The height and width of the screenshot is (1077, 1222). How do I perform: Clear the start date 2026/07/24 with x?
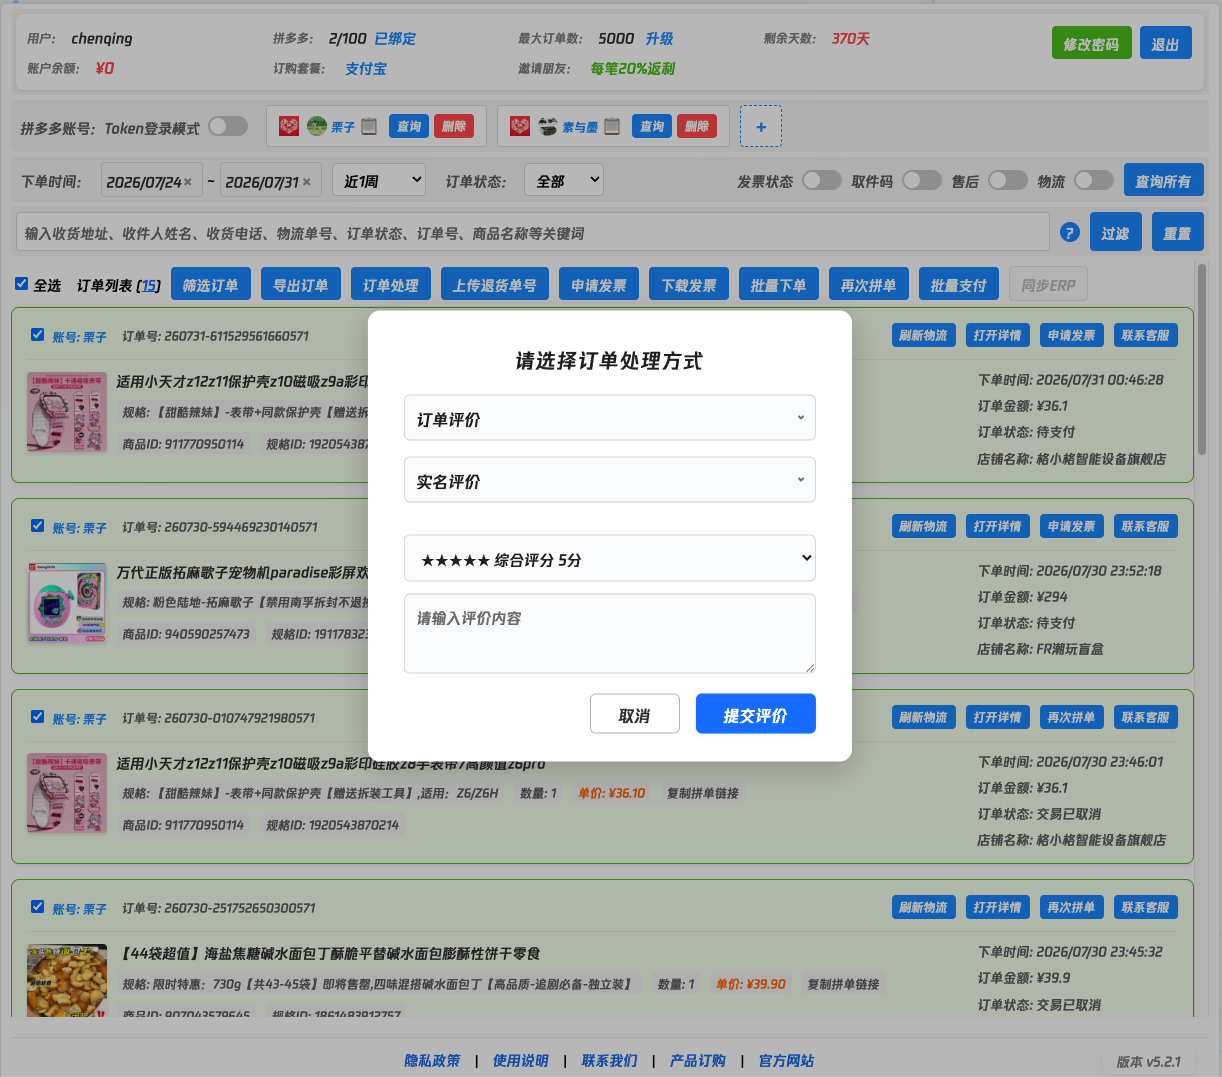click(188, 182)
